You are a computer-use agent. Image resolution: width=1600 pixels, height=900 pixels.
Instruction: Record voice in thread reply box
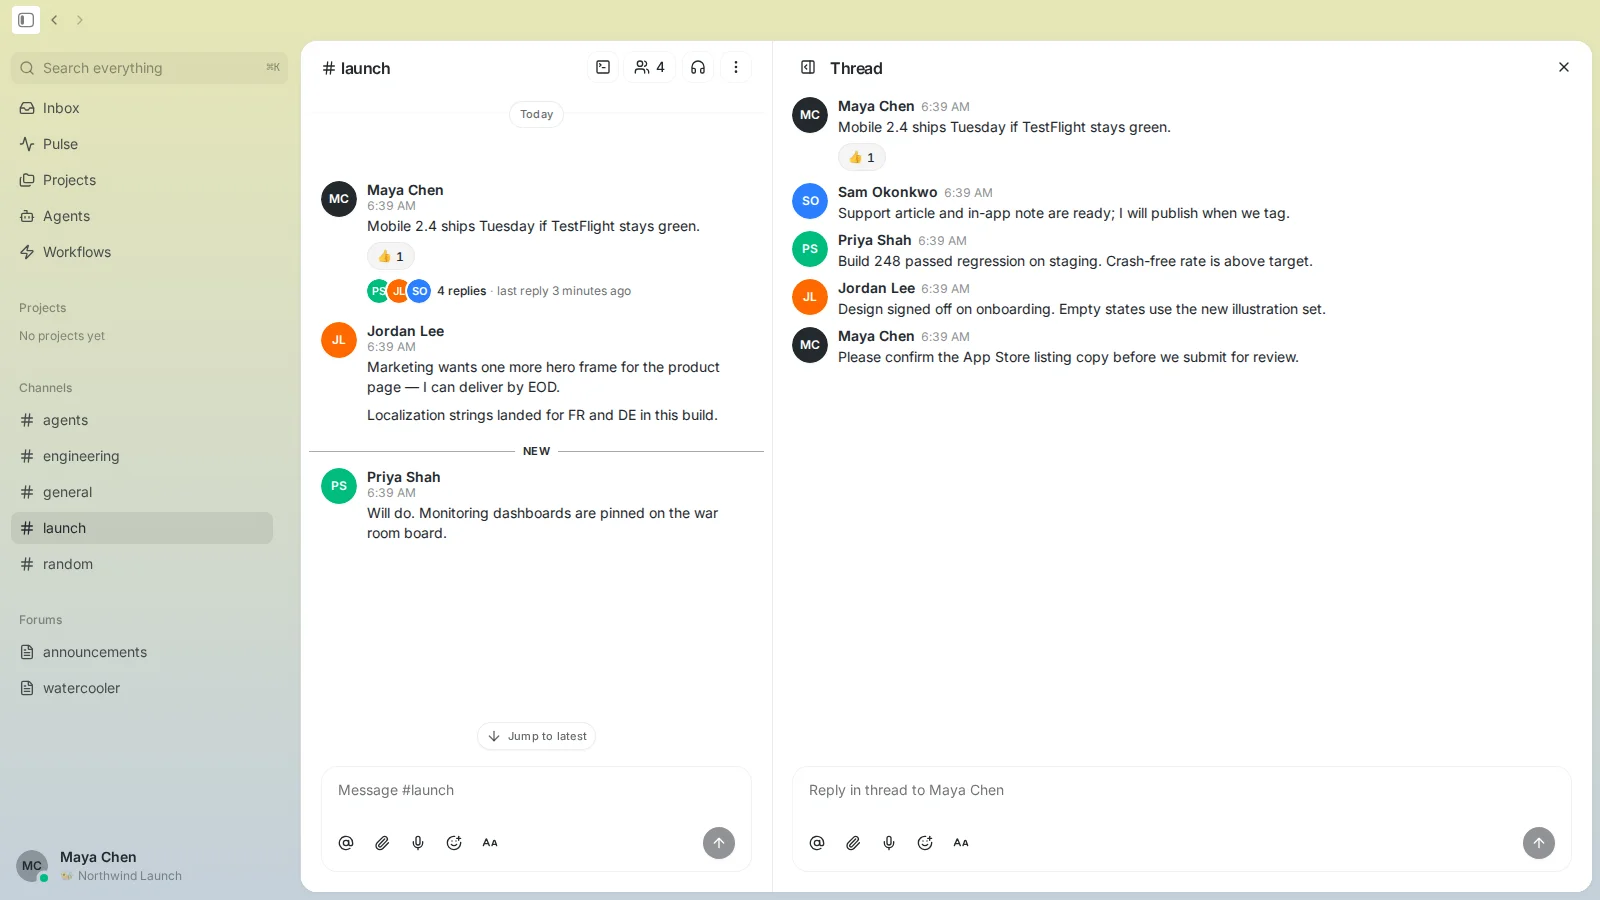click(x=889, y=843)
